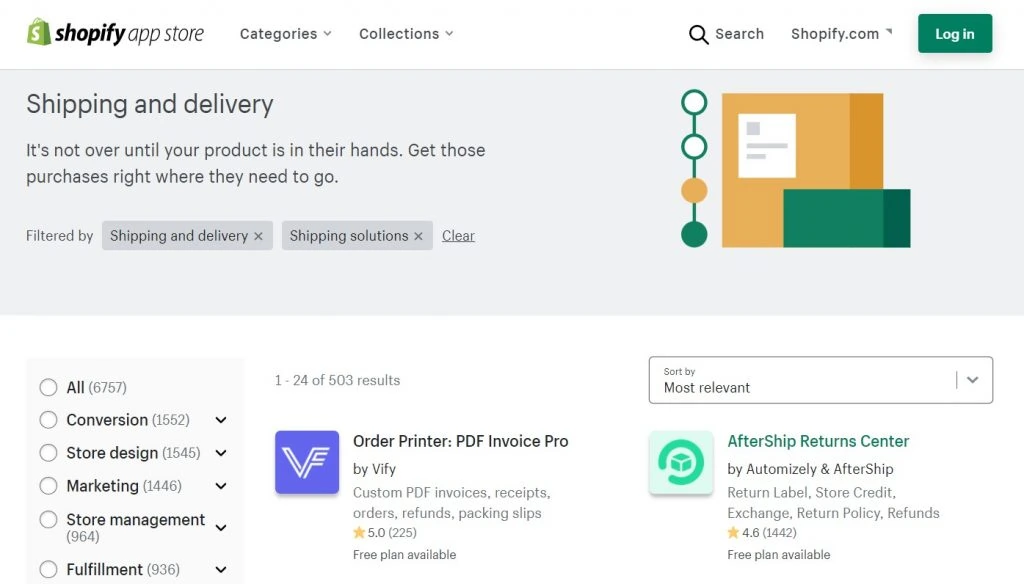Open the Collections menu
This screenshot has height=584, width=1024.
[406, 34]
